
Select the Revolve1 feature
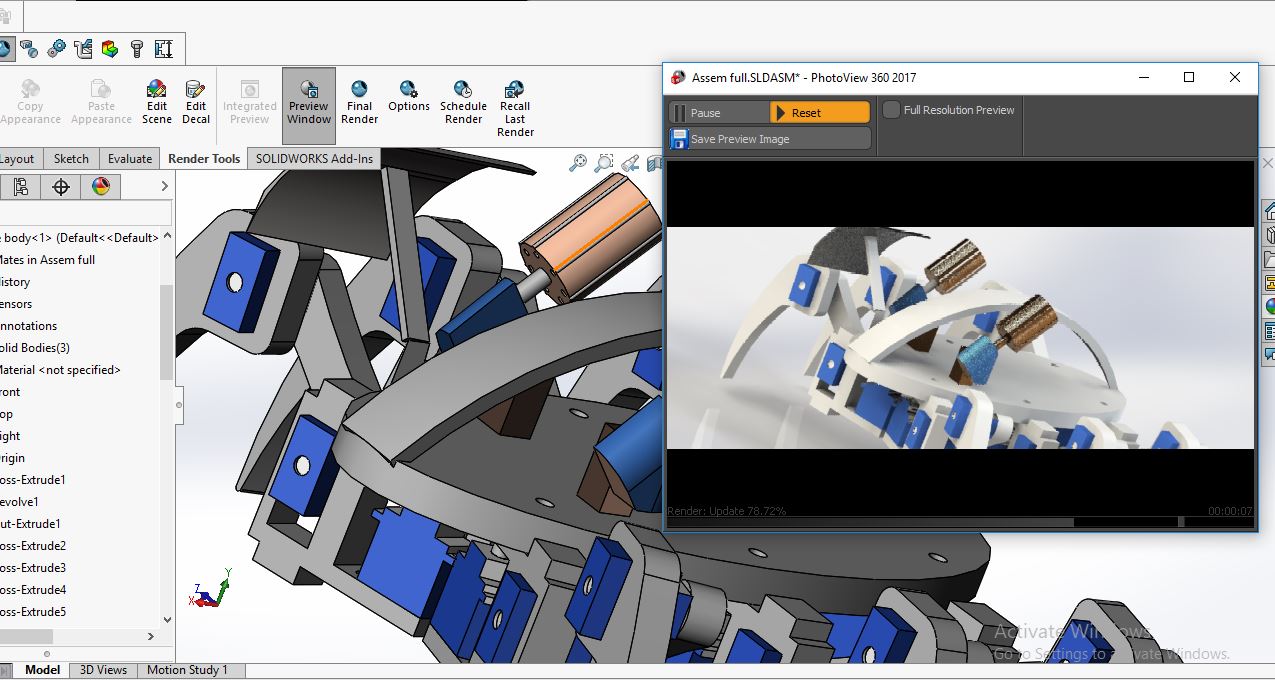coord(20,502)
